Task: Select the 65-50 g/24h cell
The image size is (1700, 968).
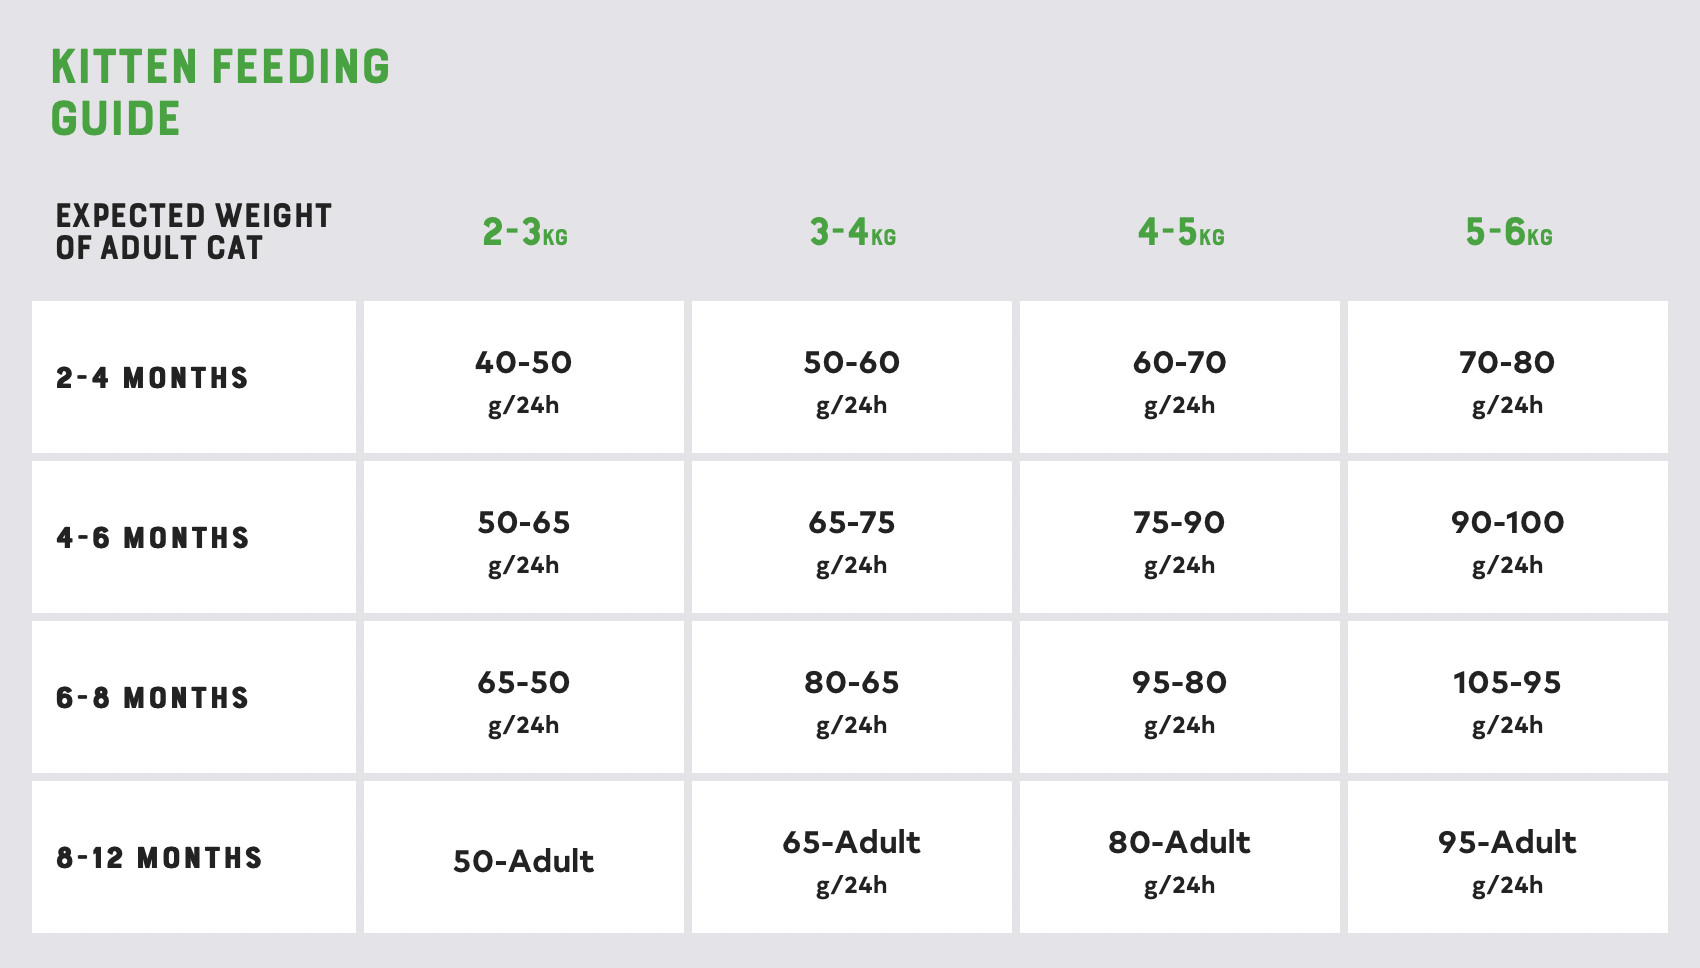Action: (x=524, y=697)
